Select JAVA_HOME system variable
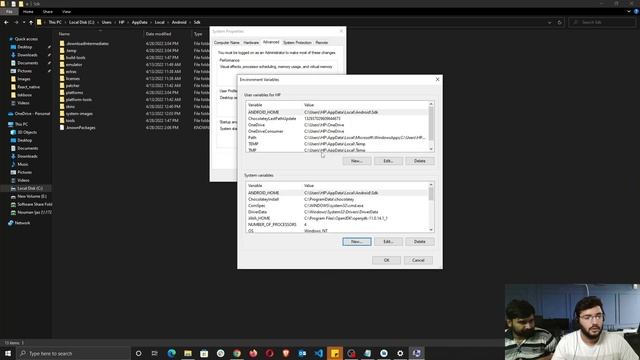640x360 pixels. point(337,218)
